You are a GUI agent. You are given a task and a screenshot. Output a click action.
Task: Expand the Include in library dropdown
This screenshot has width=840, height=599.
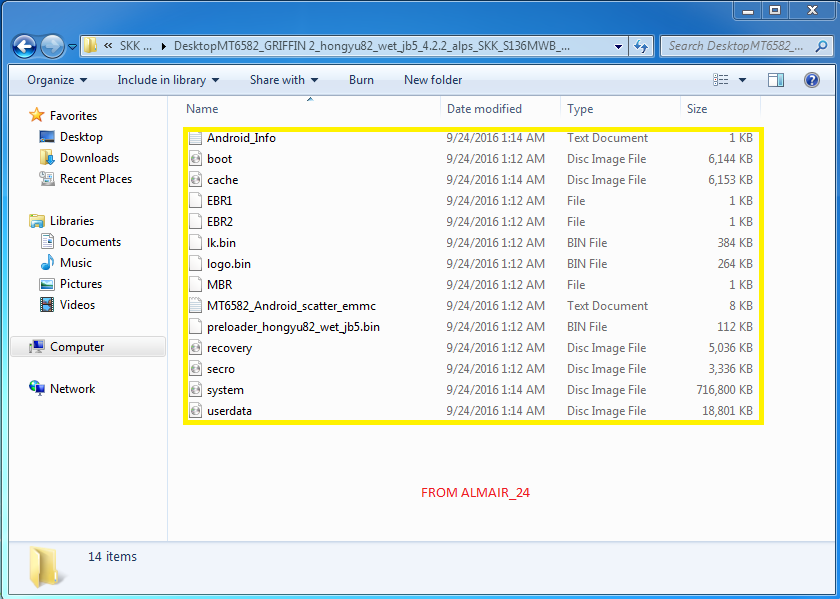pyautogui.click(x=167, y=80)
